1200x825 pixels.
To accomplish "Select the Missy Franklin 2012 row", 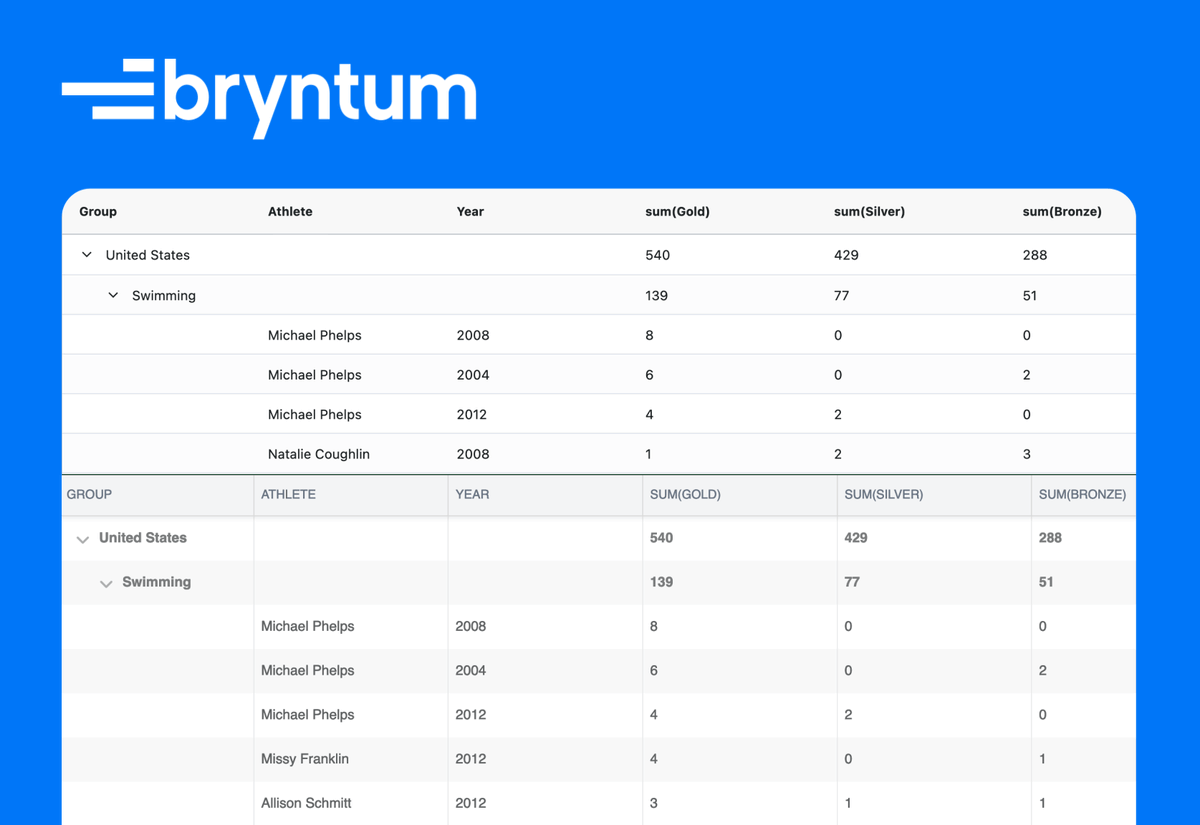I will tap(400, 759).
